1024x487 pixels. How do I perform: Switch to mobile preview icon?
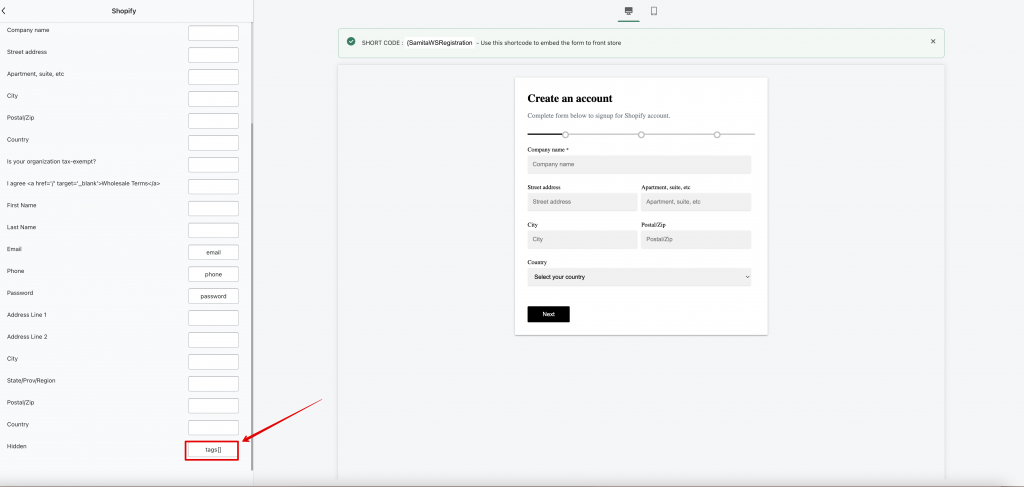[x=654, y=11]
